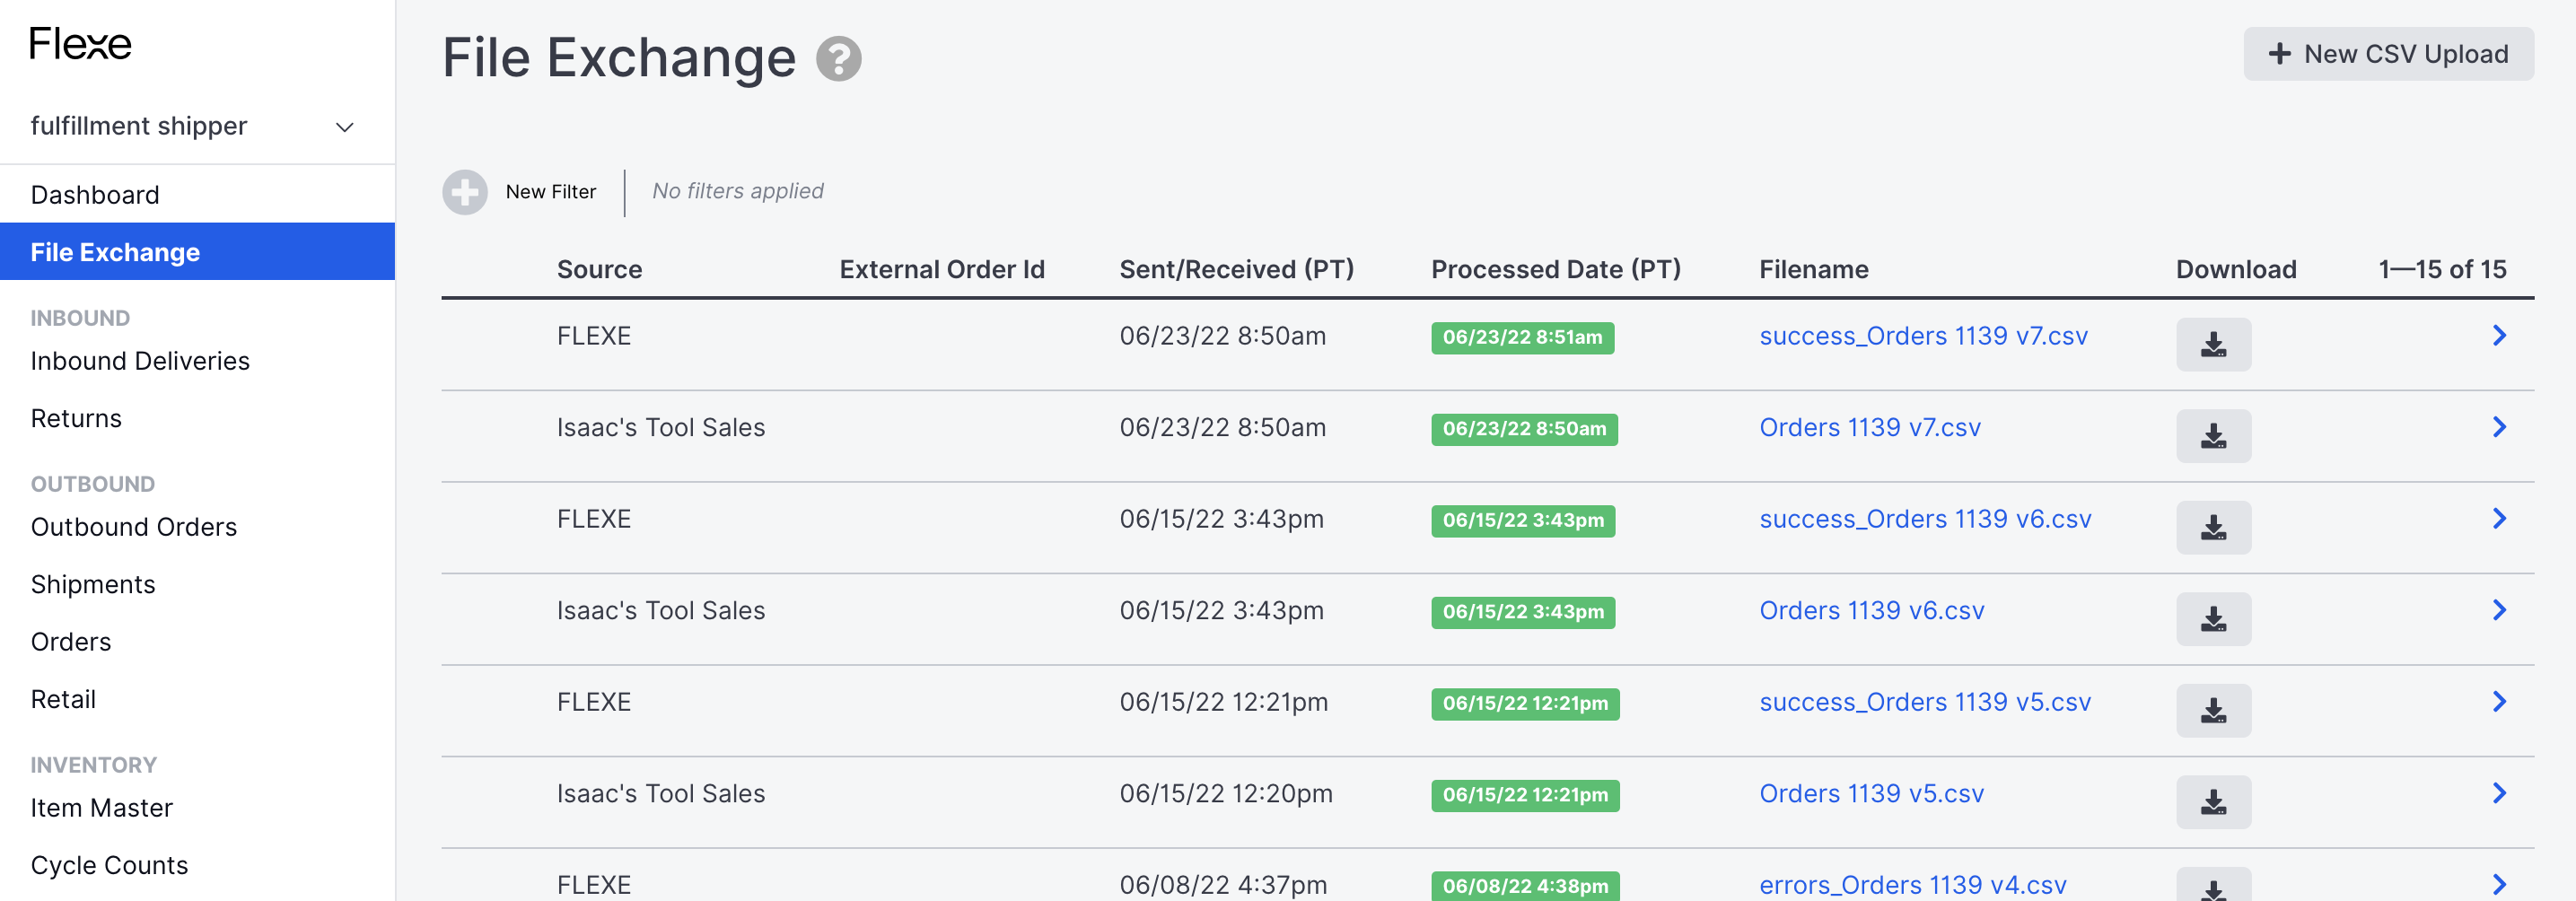The width and height of the screenshot is (2576, 901).
Task: Click the New Filter plus icon
Action: (463, 192)
